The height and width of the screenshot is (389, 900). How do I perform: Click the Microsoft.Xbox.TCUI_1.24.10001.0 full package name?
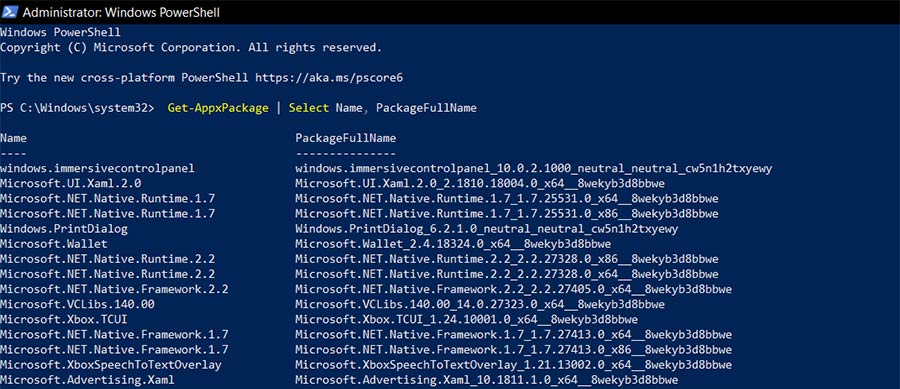[467, 319]
